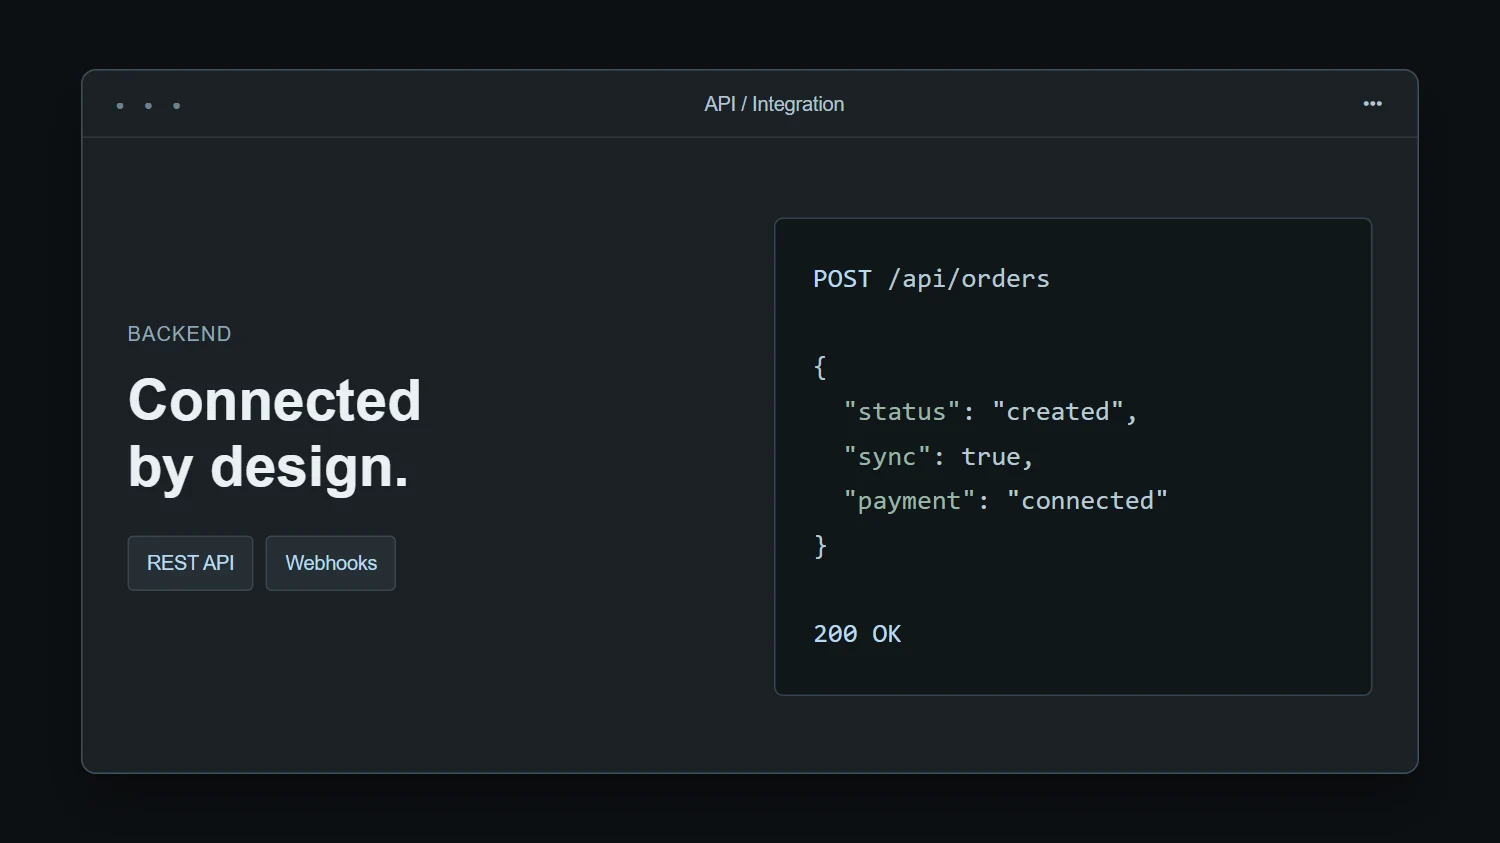
Task: Click the Webhooks button
Action: point(331,563)
